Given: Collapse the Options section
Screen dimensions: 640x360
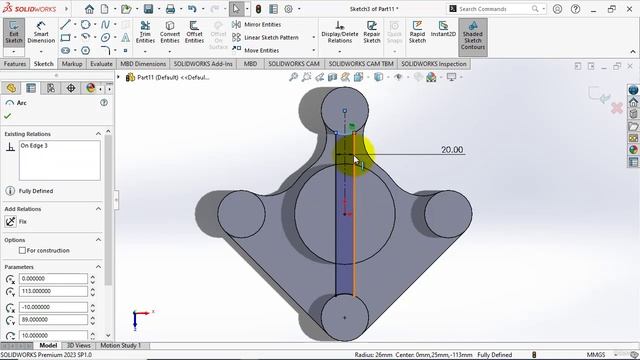Looking at the screenshot, I should pyautogui.click(x=98, y=240).
